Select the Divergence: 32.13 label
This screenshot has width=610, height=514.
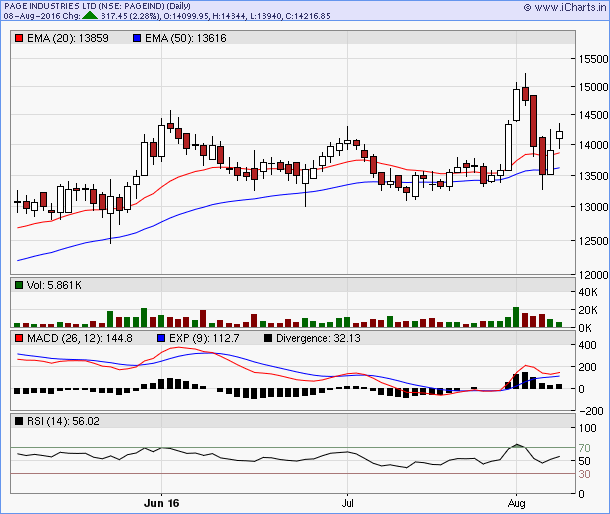pyautogui.click(x=318, y=338)
